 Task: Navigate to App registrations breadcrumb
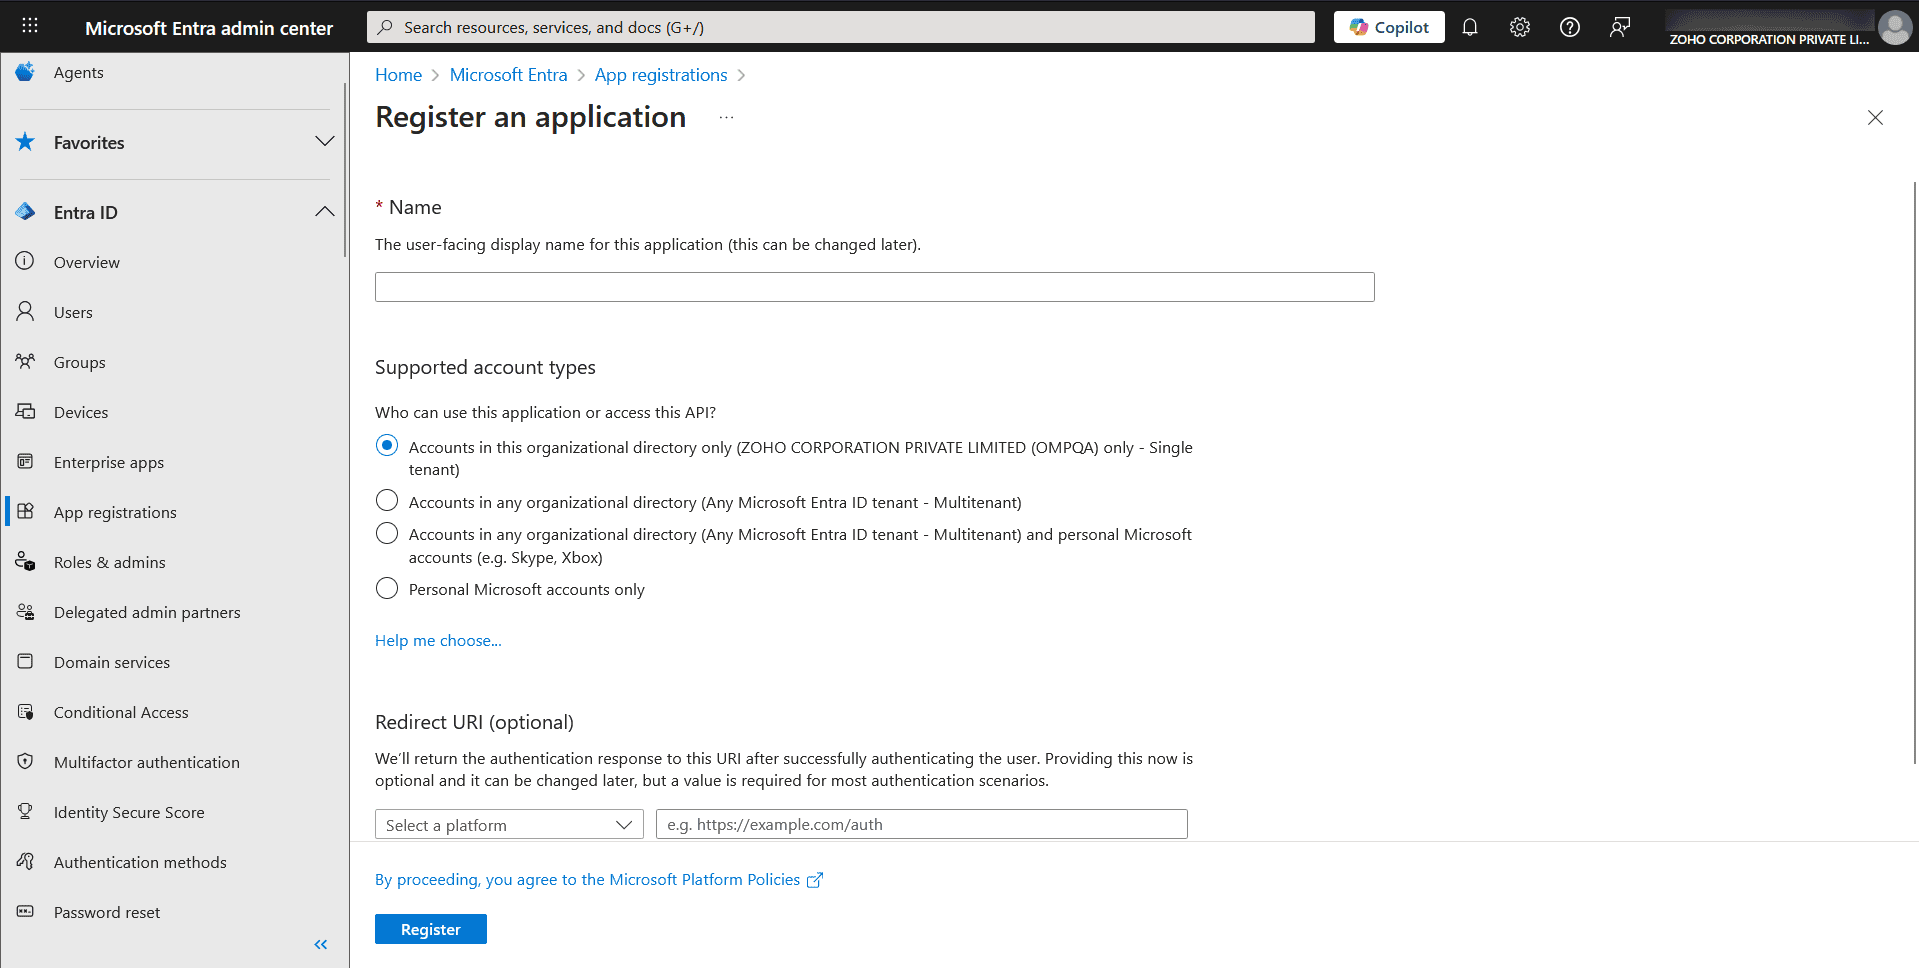pyautogui.click(x=660, y=74)
